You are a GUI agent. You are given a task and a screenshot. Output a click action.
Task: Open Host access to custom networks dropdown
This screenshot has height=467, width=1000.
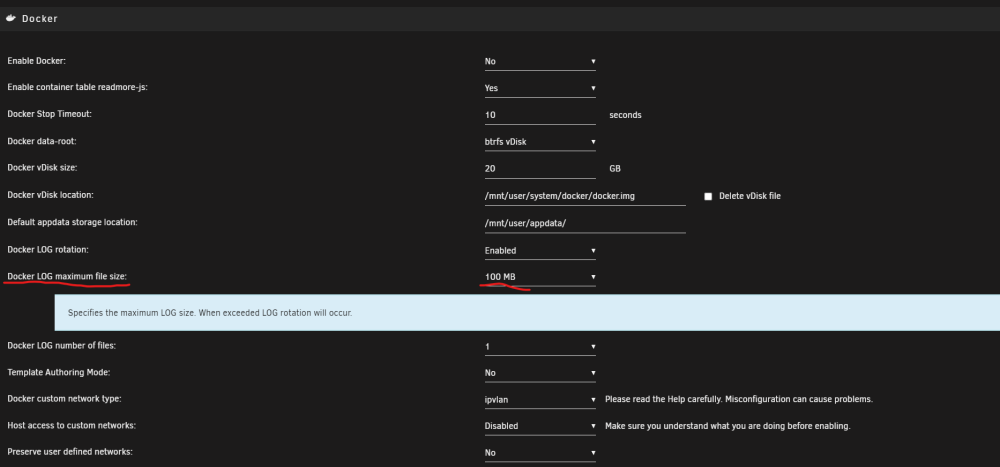540,426
